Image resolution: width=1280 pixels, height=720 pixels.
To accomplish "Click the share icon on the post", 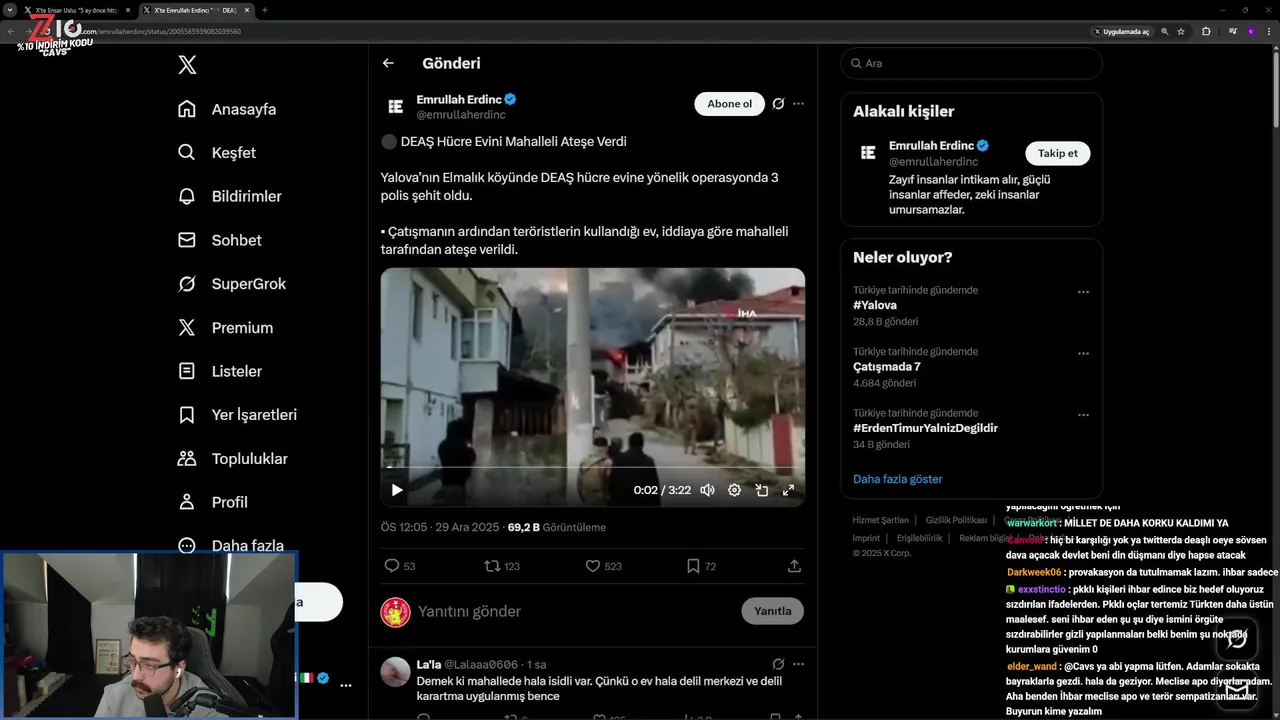I will [x=794, y=566].
